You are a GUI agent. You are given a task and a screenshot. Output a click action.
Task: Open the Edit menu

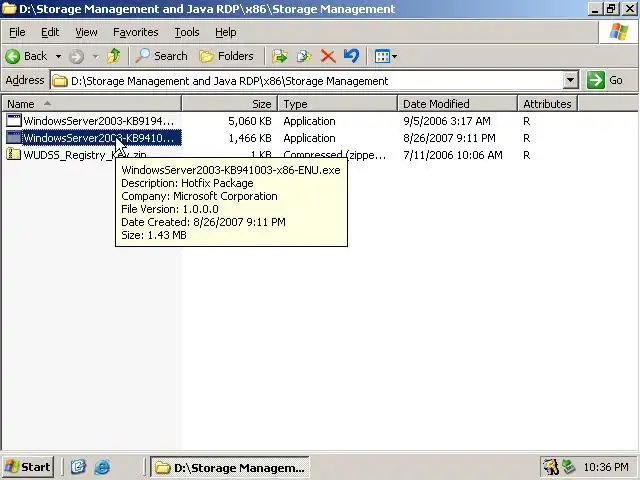coord(50,32)
